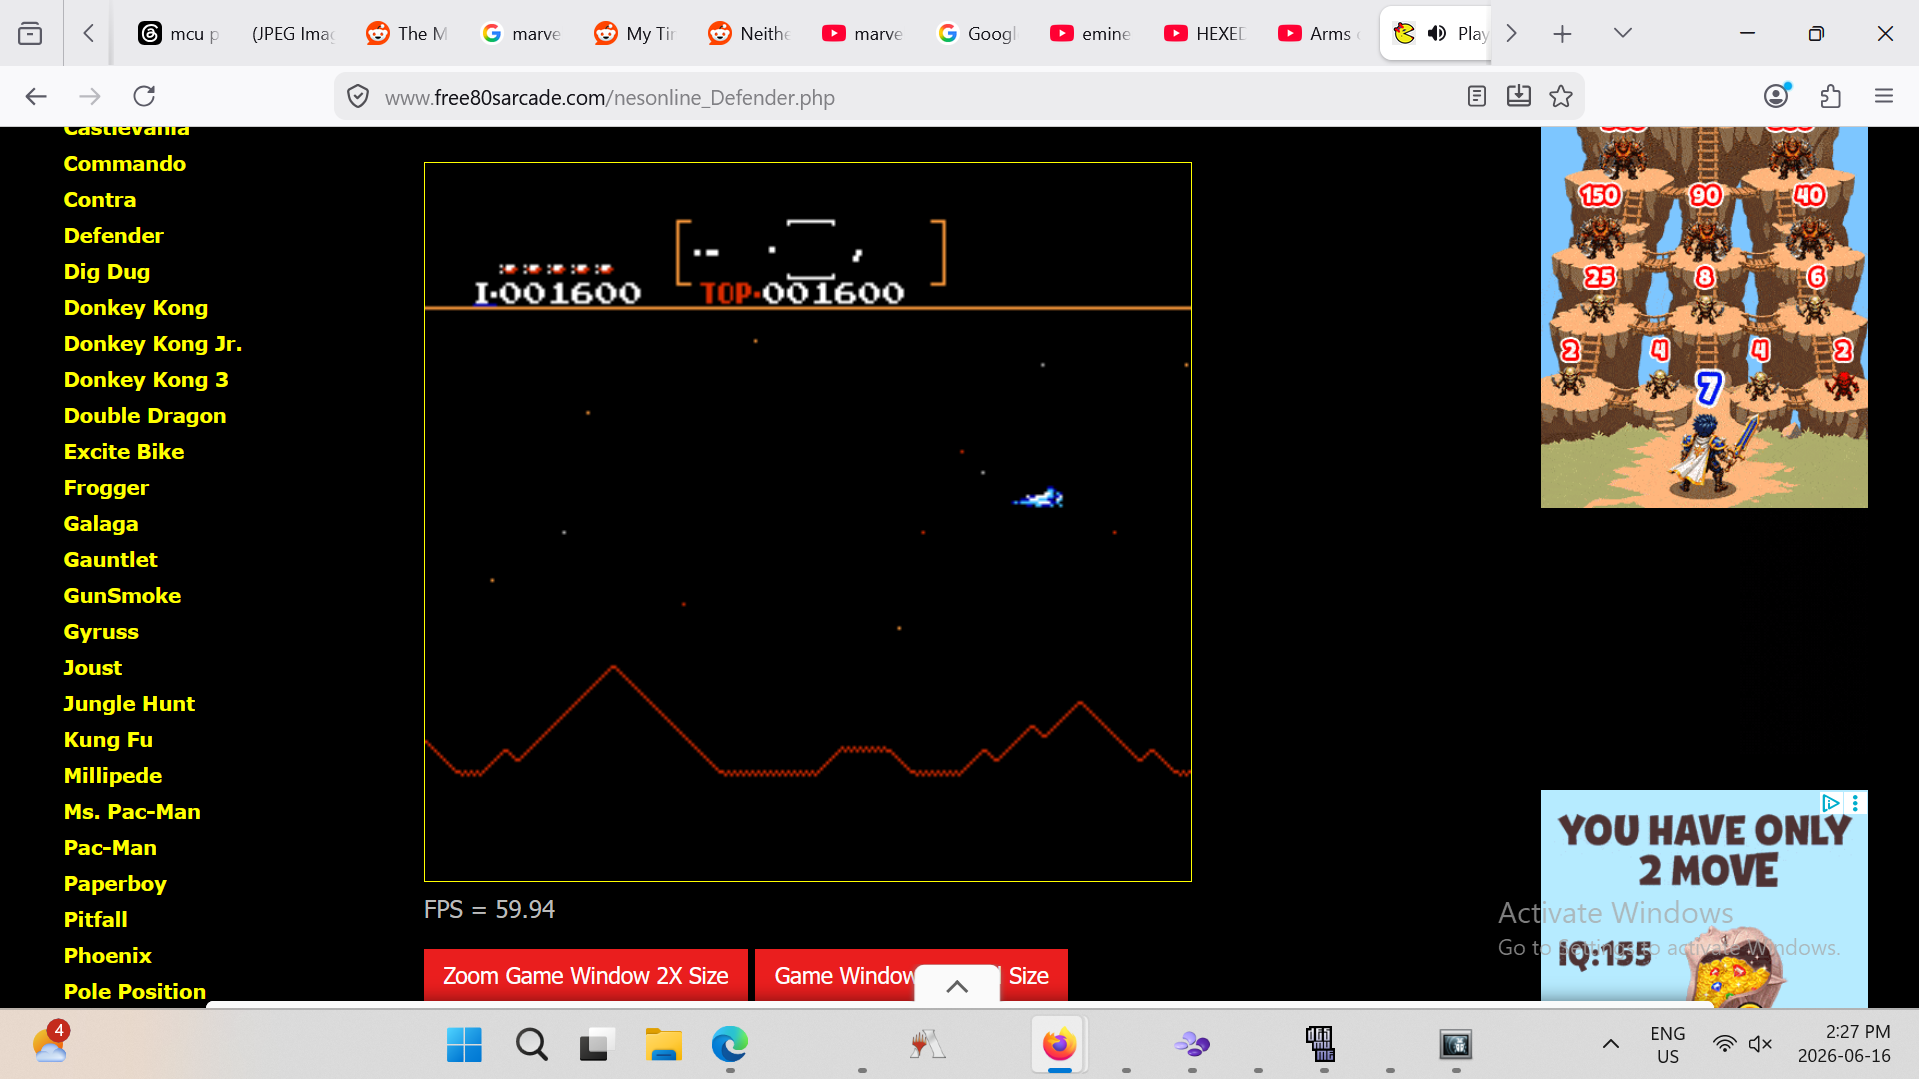Open Firefox extensions puzzle icon
The image size is (1919, 1079).
pos(1830,96)
